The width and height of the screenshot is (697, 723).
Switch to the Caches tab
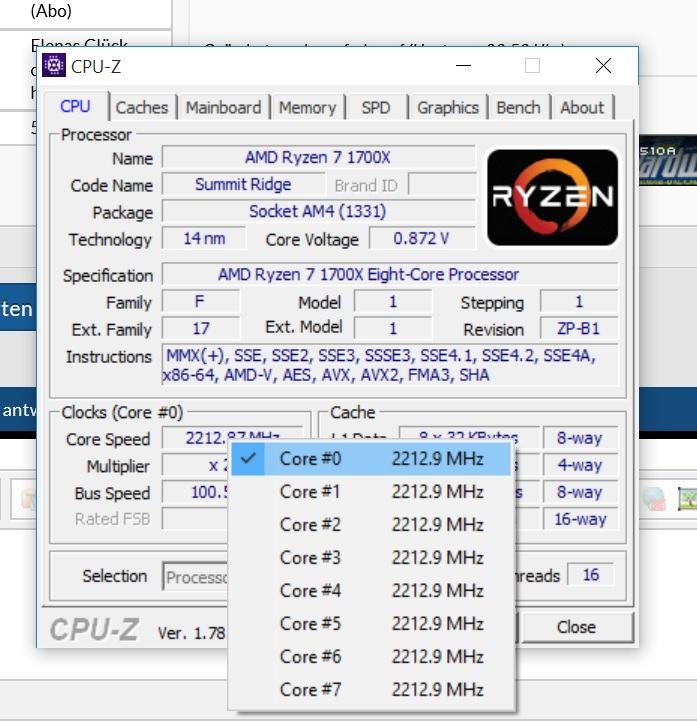(x=142, y=107)
